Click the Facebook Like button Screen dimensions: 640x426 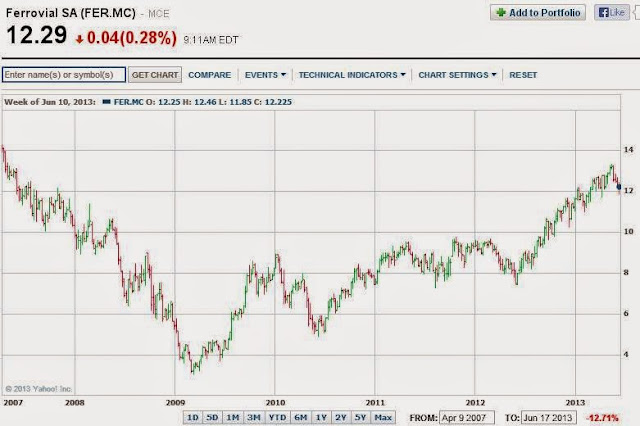(x=611, y=13)
